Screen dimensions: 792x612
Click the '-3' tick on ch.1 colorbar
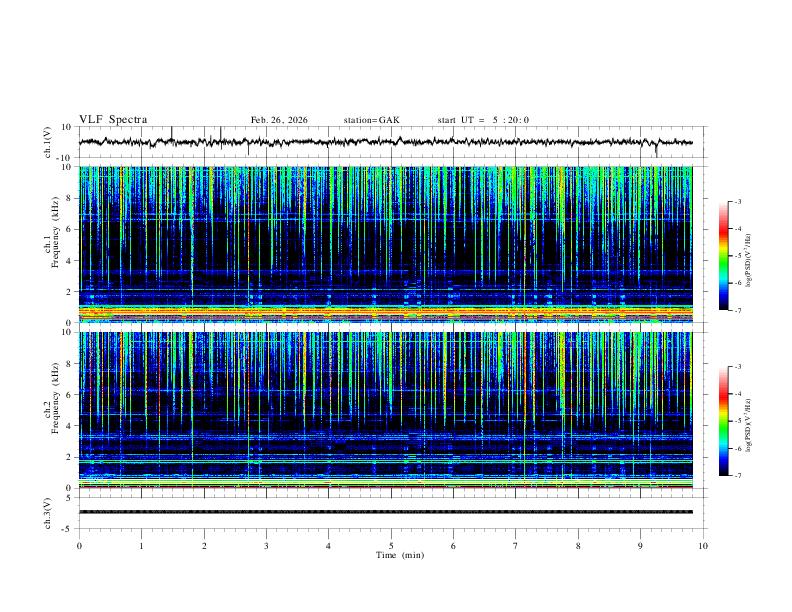pos(737,201)
